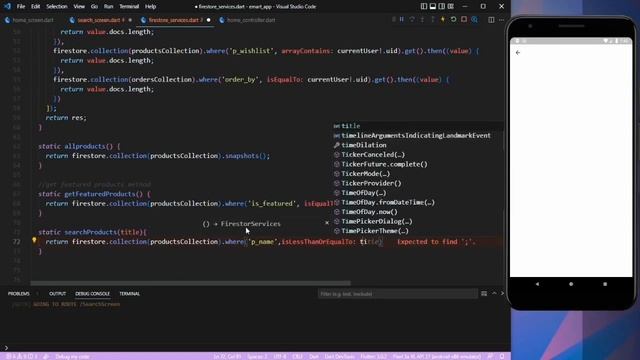This screenshot has height=360, width=640.
Task: Select timelineArgumentsIndicatingLandmarkEvent suggestion
Action: coord(418,136)
